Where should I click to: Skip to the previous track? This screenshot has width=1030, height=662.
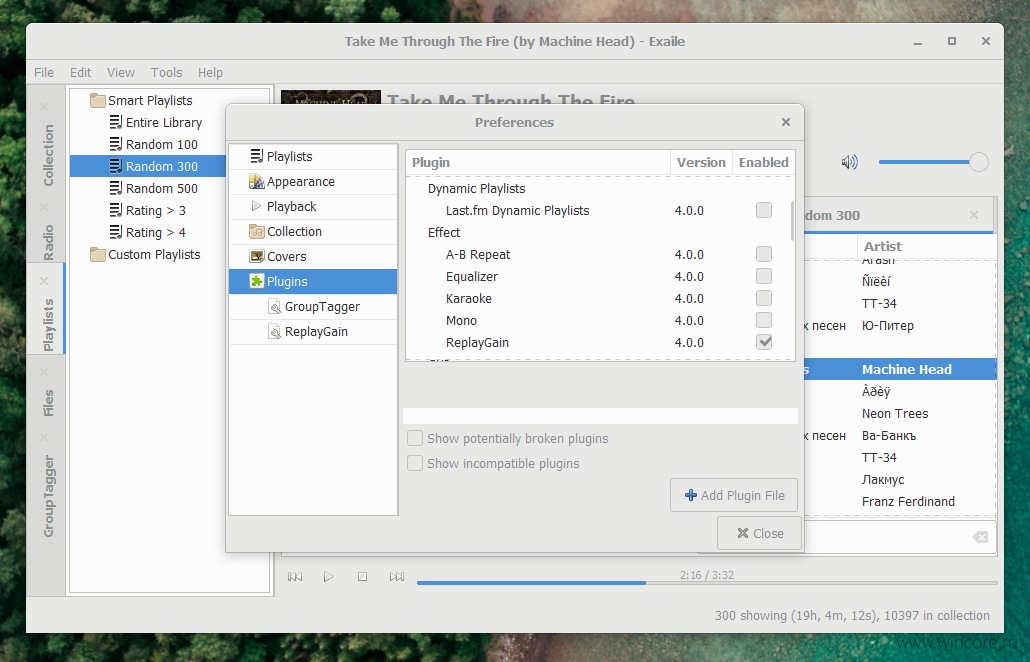pyautogui.click(x=295, y=577)
